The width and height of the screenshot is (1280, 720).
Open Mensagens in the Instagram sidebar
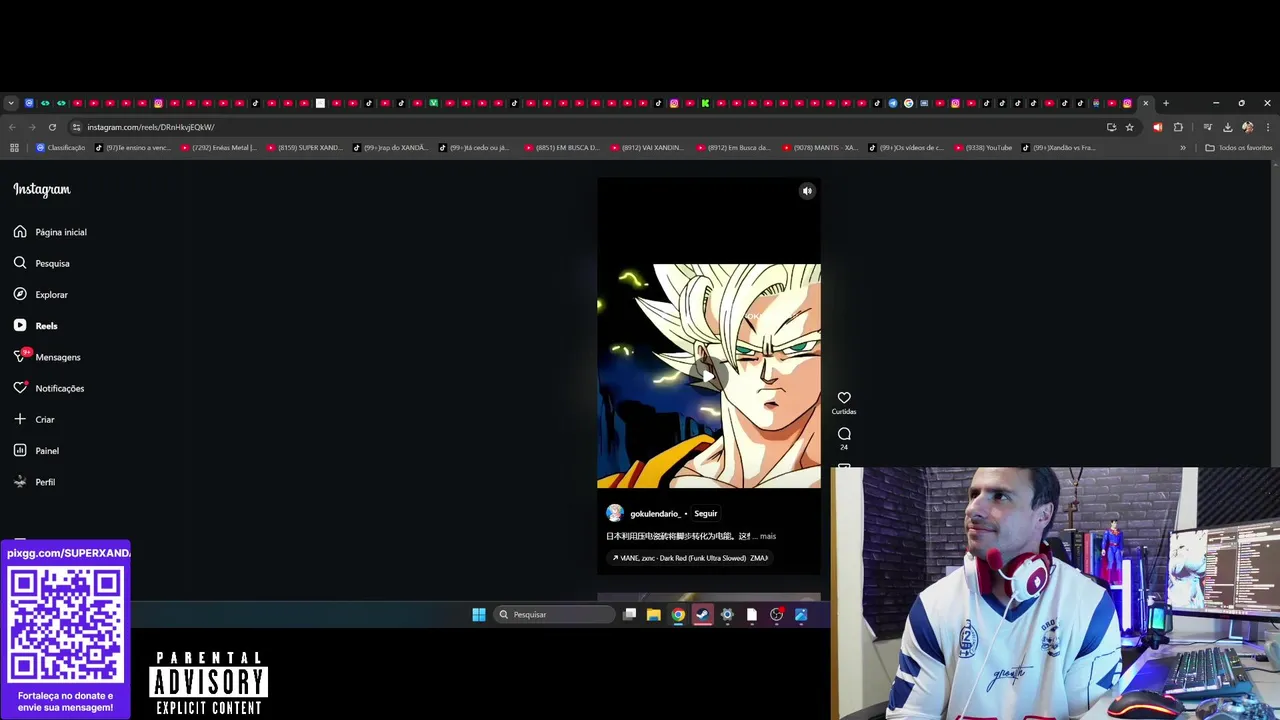pos(47,357)
